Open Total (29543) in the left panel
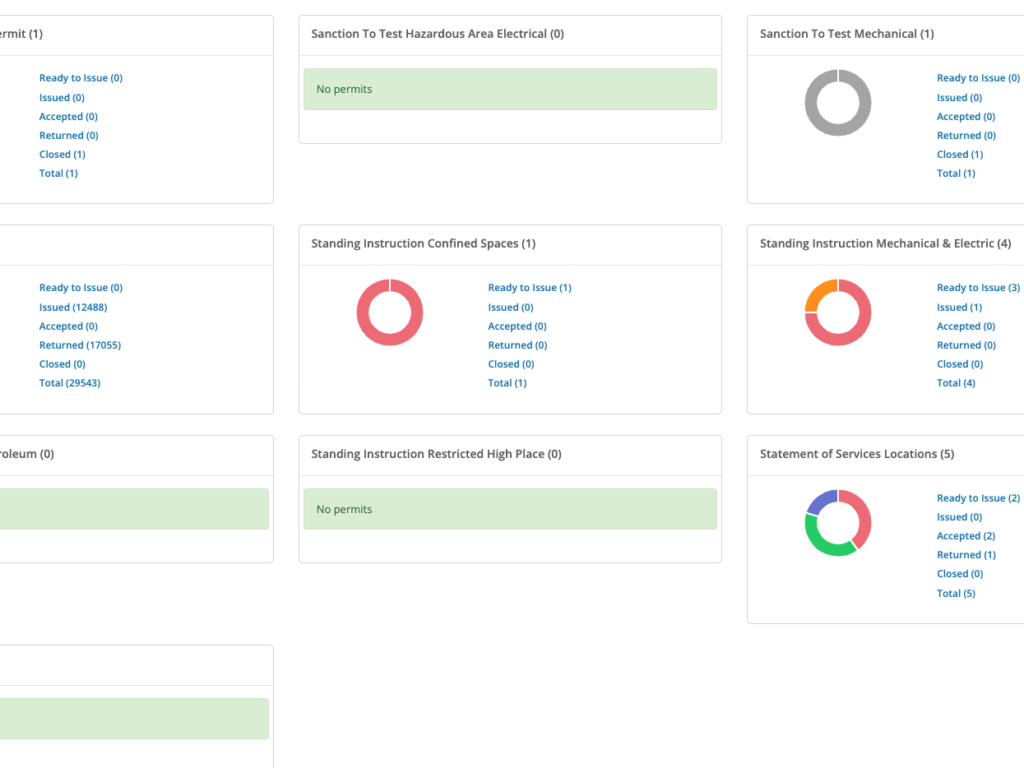 [x=69, y=382]
